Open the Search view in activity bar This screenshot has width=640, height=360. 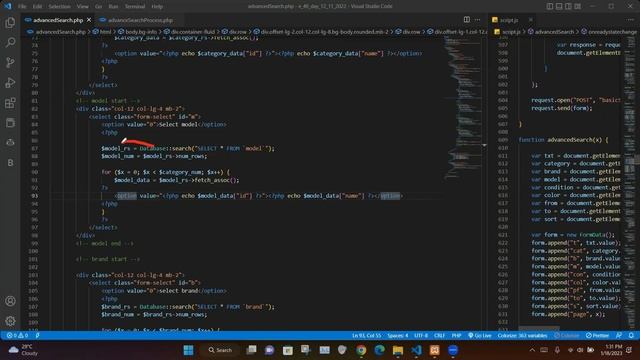coord(10,42)
